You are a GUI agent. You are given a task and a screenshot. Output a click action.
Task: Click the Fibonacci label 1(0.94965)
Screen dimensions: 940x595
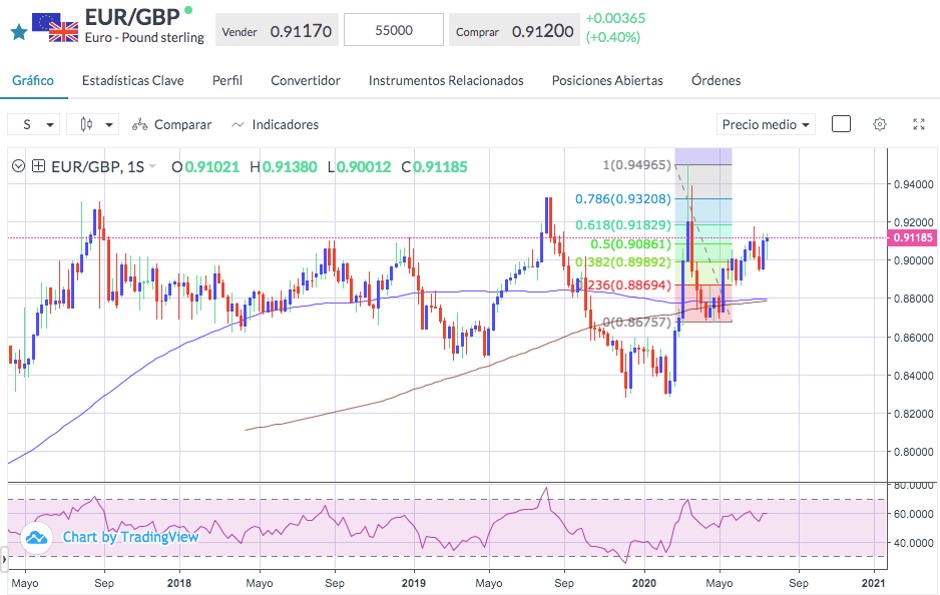coord(637,165)
